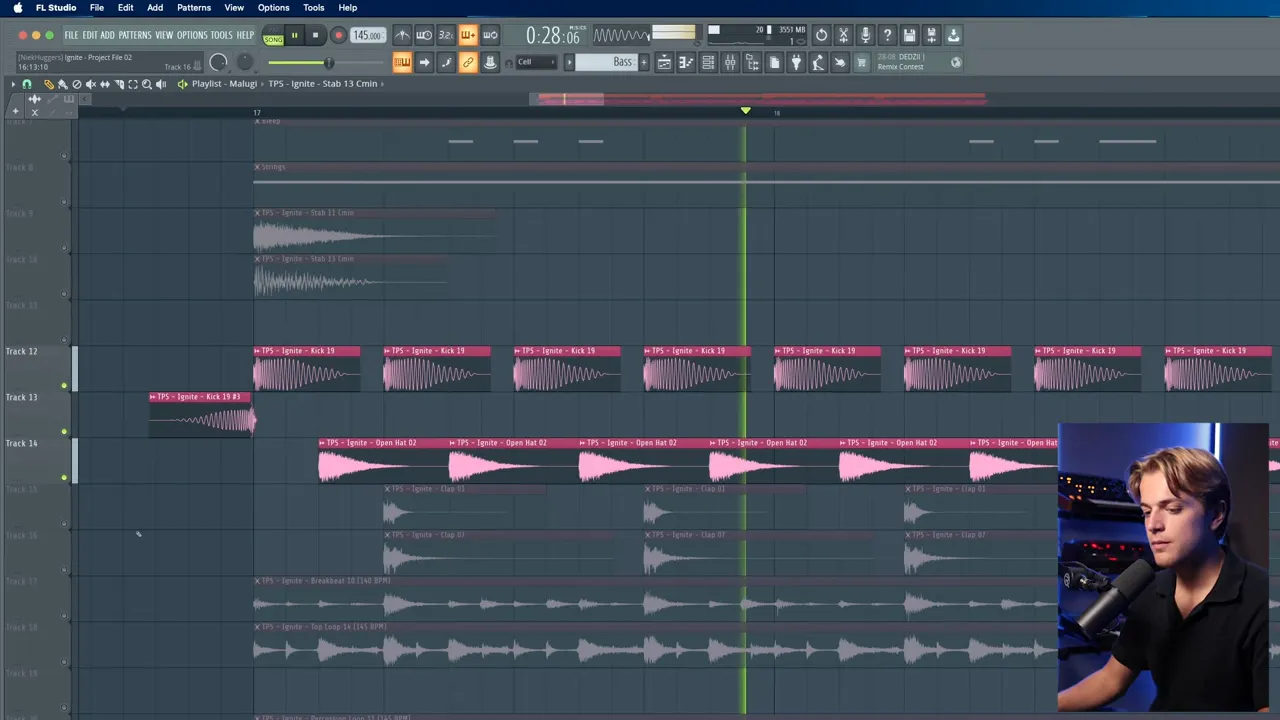Expand the Bass pattern selector arrow
Viewport: 1280px width, 720px height.
click(x=569, y=63)
